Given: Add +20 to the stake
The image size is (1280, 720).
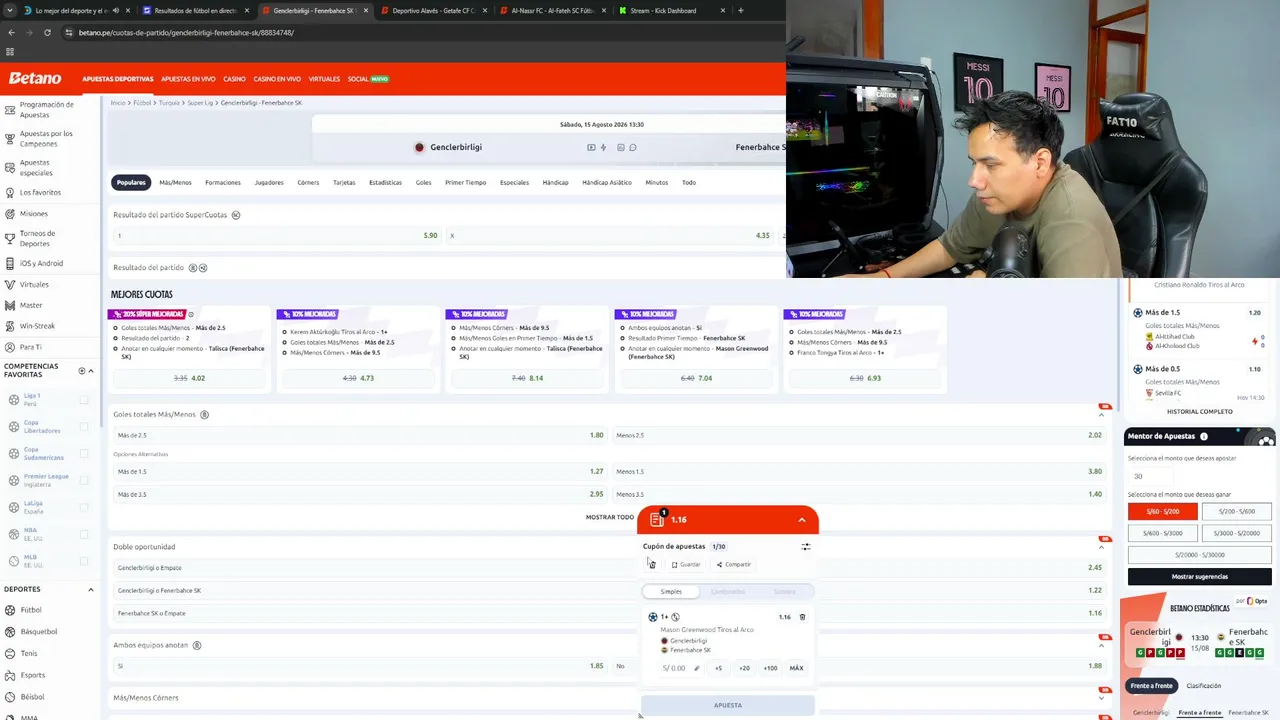Looking at the screenshot, I should point(744,668).
